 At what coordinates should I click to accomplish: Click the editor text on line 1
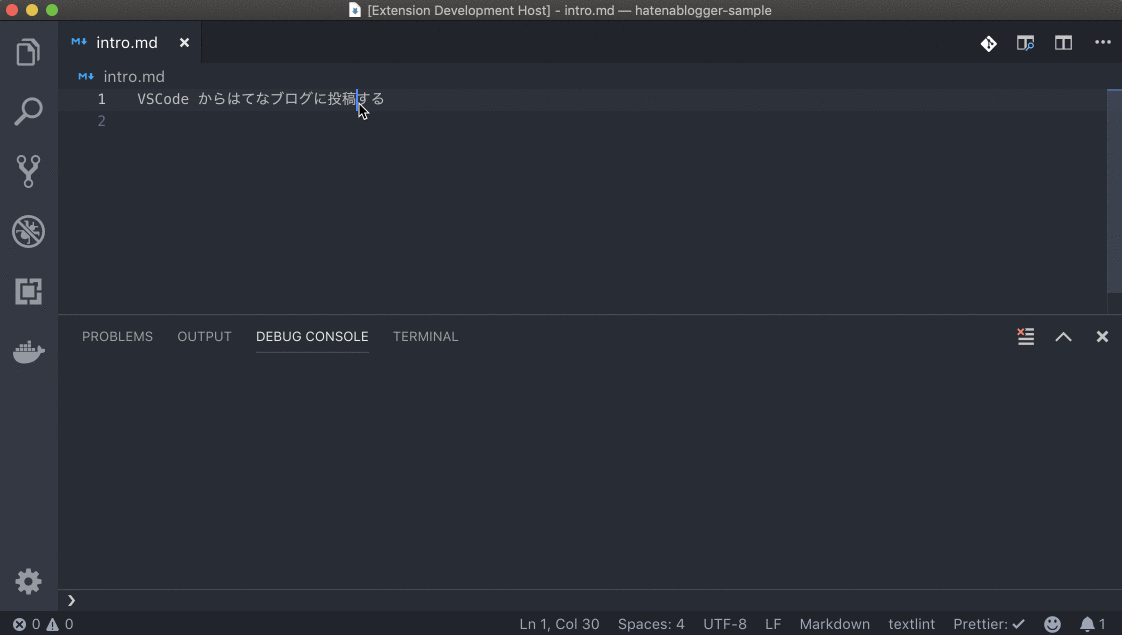click(x=260, y=99)
